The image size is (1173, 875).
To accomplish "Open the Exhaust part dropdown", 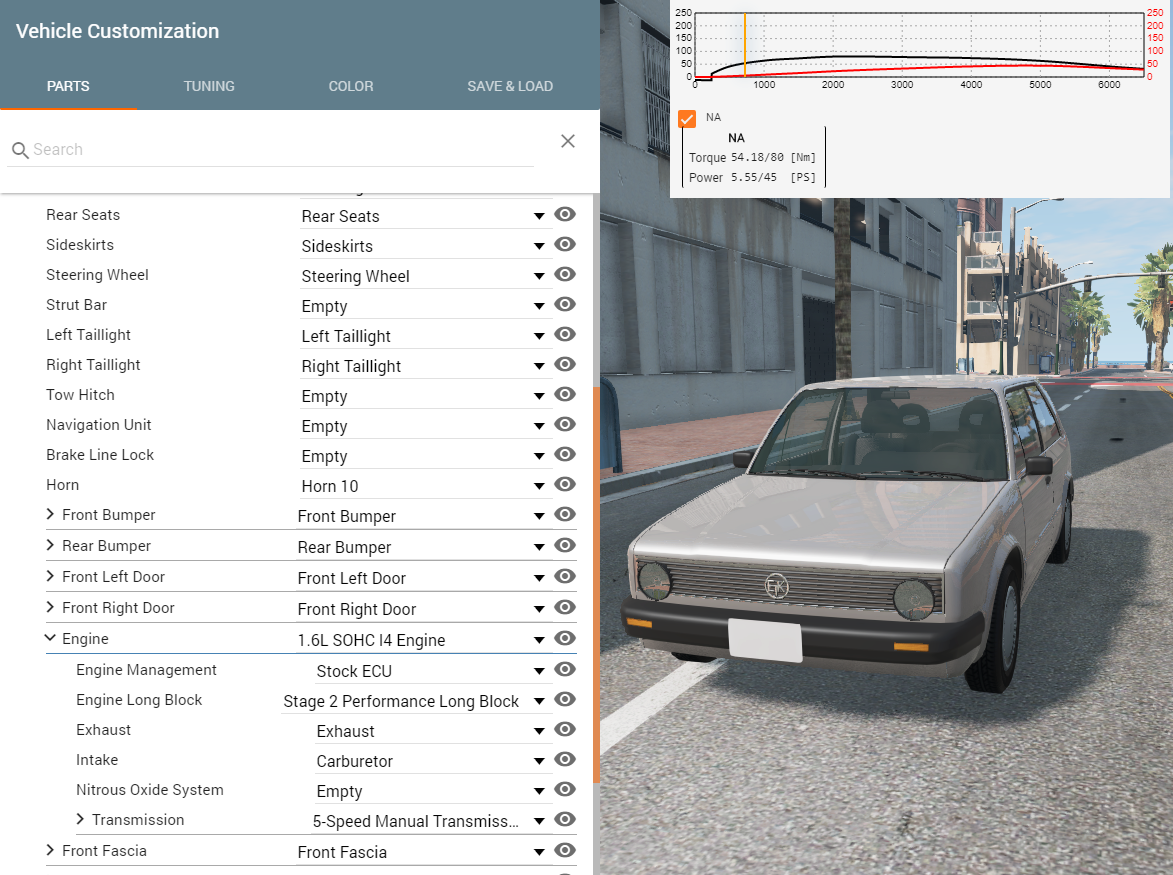I will point(432,731).
